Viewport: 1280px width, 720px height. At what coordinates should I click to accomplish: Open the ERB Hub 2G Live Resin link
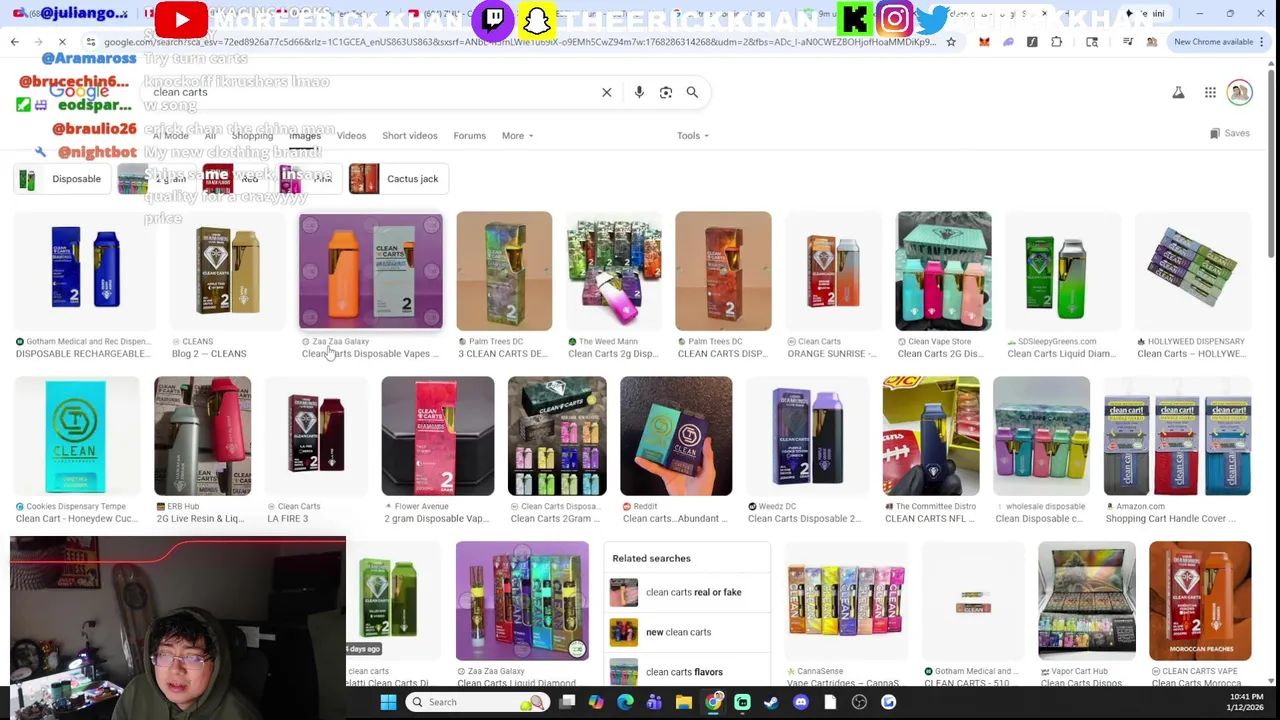click(200, 519)
